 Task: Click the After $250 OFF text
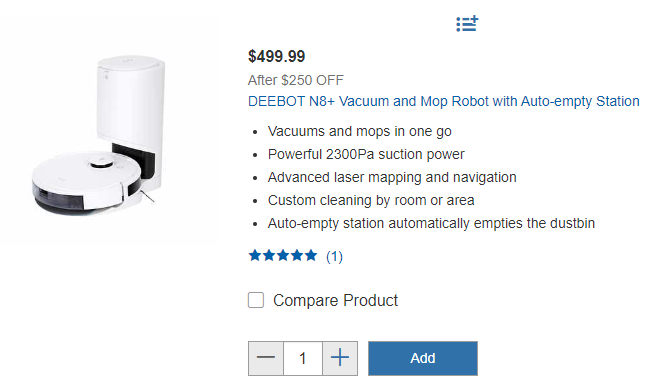[x=295, y=80]
